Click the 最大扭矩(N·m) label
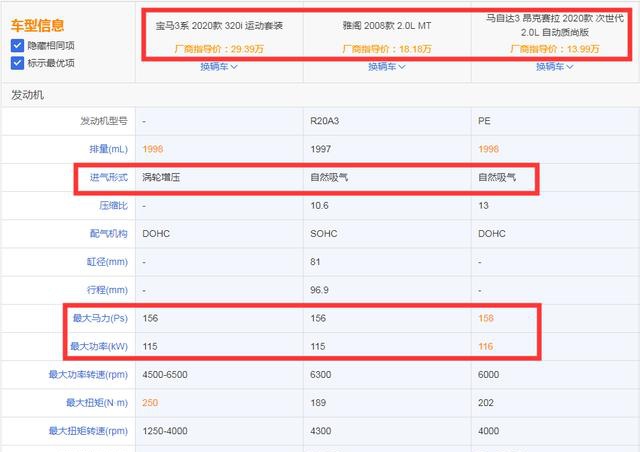The image size is (640, 452). click(97, 403)
